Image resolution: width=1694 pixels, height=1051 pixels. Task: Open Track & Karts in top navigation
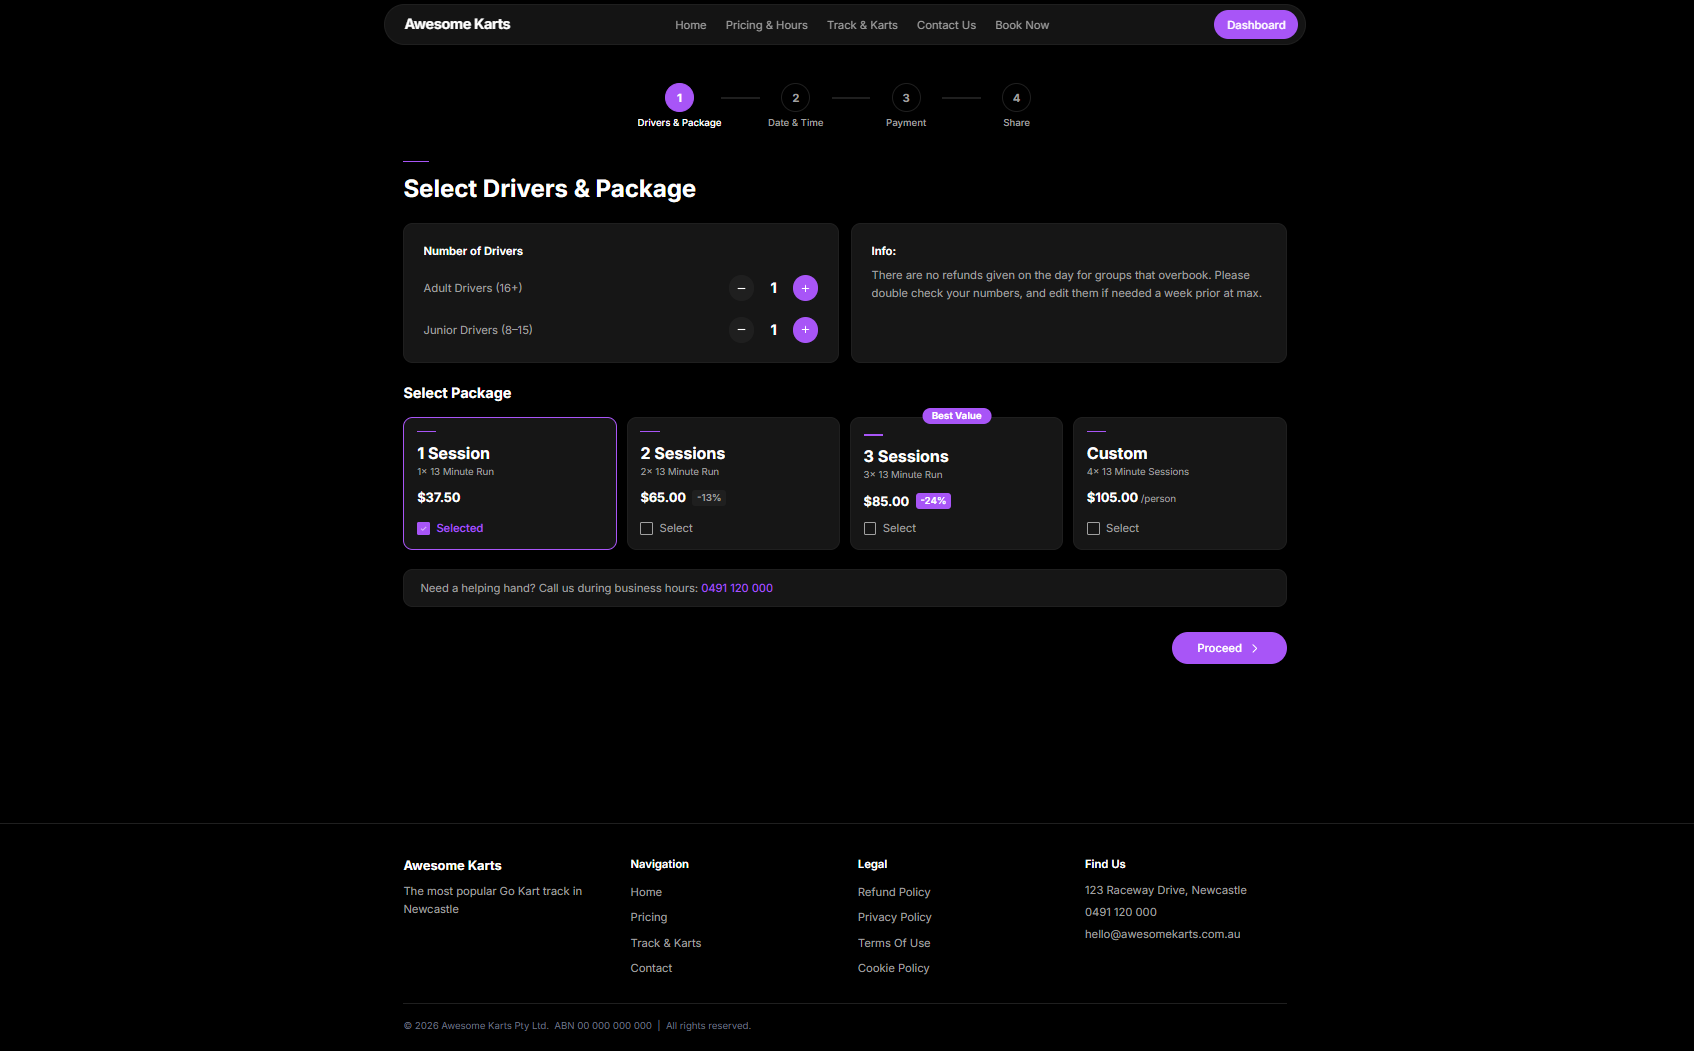(862, 25)
